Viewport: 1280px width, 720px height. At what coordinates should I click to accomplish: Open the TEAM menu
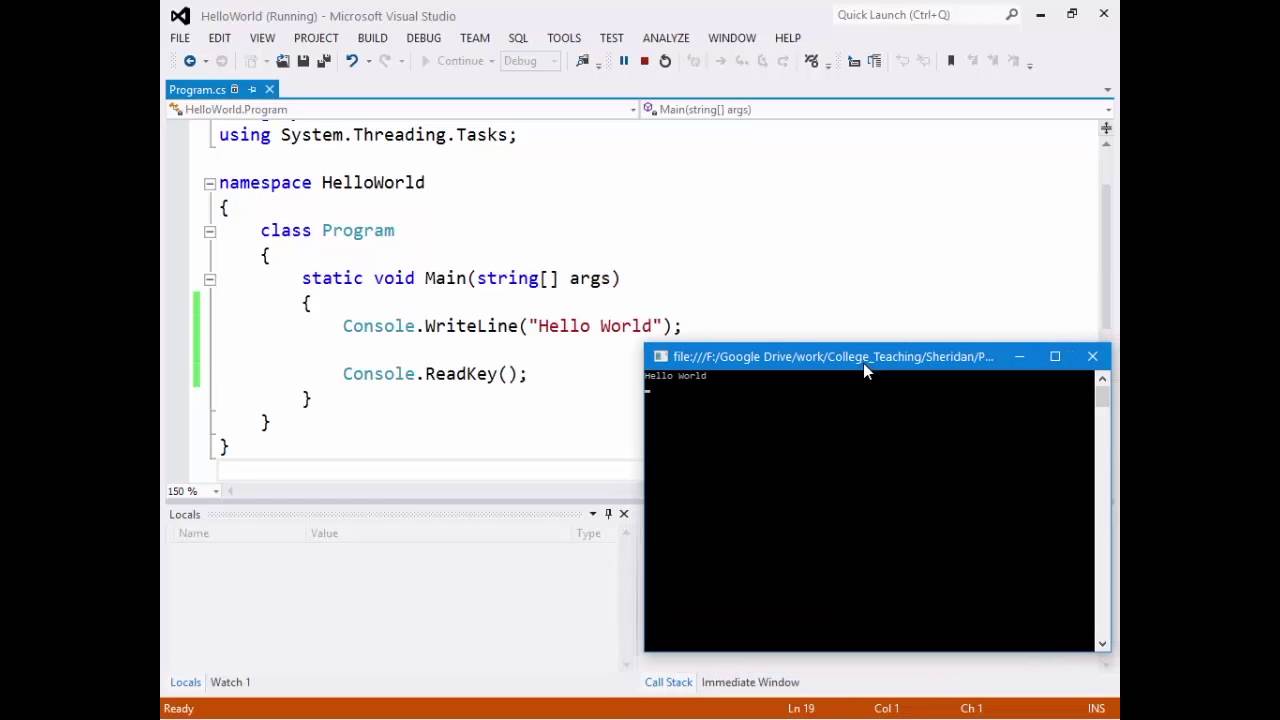475,38
